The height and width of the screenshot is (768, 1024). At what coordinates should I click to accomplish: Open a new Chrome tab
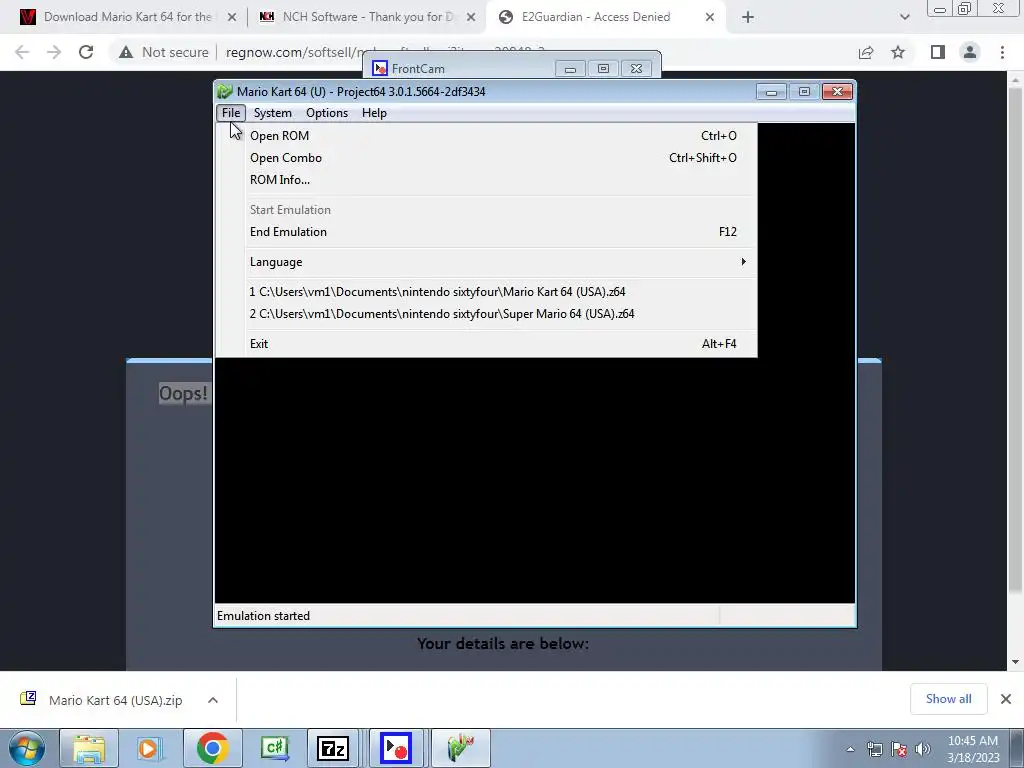[748, 18]
